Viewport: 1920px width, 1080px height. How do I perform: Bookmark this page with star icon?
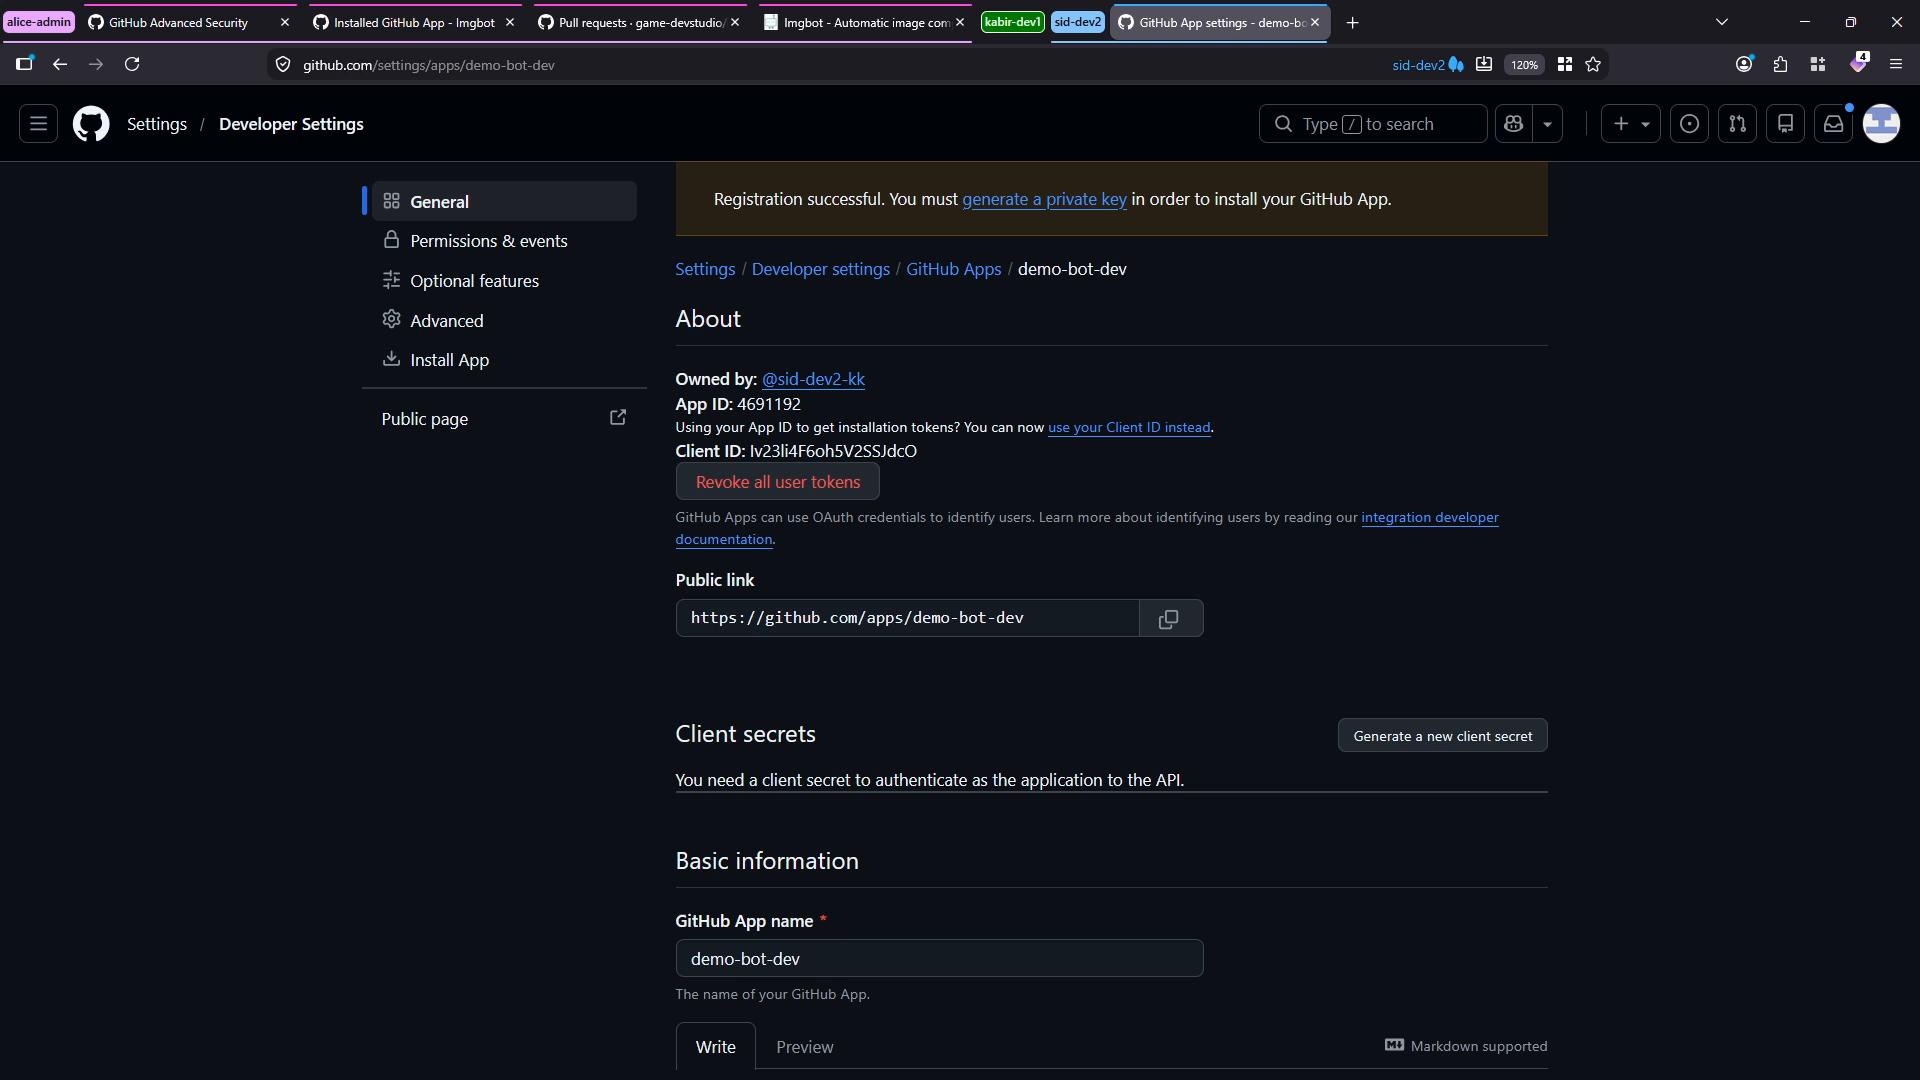click(1593, 64)
